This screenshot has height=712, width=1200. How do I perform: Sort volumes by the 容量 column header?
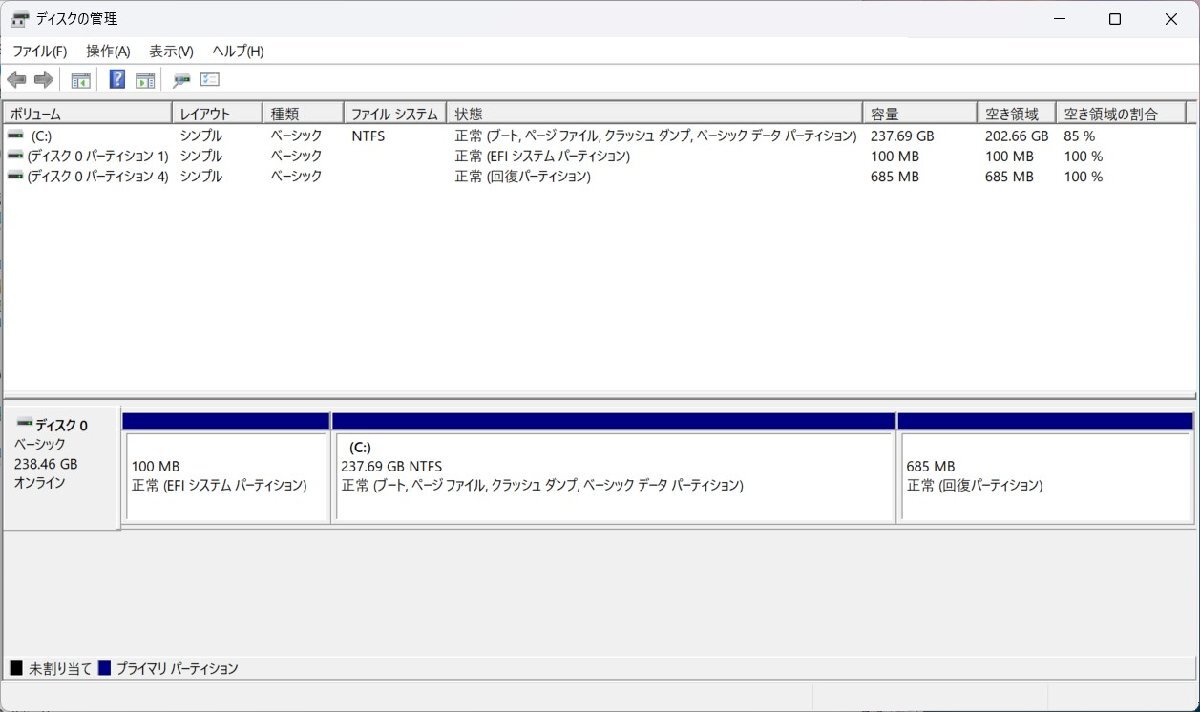pos(915,112)
